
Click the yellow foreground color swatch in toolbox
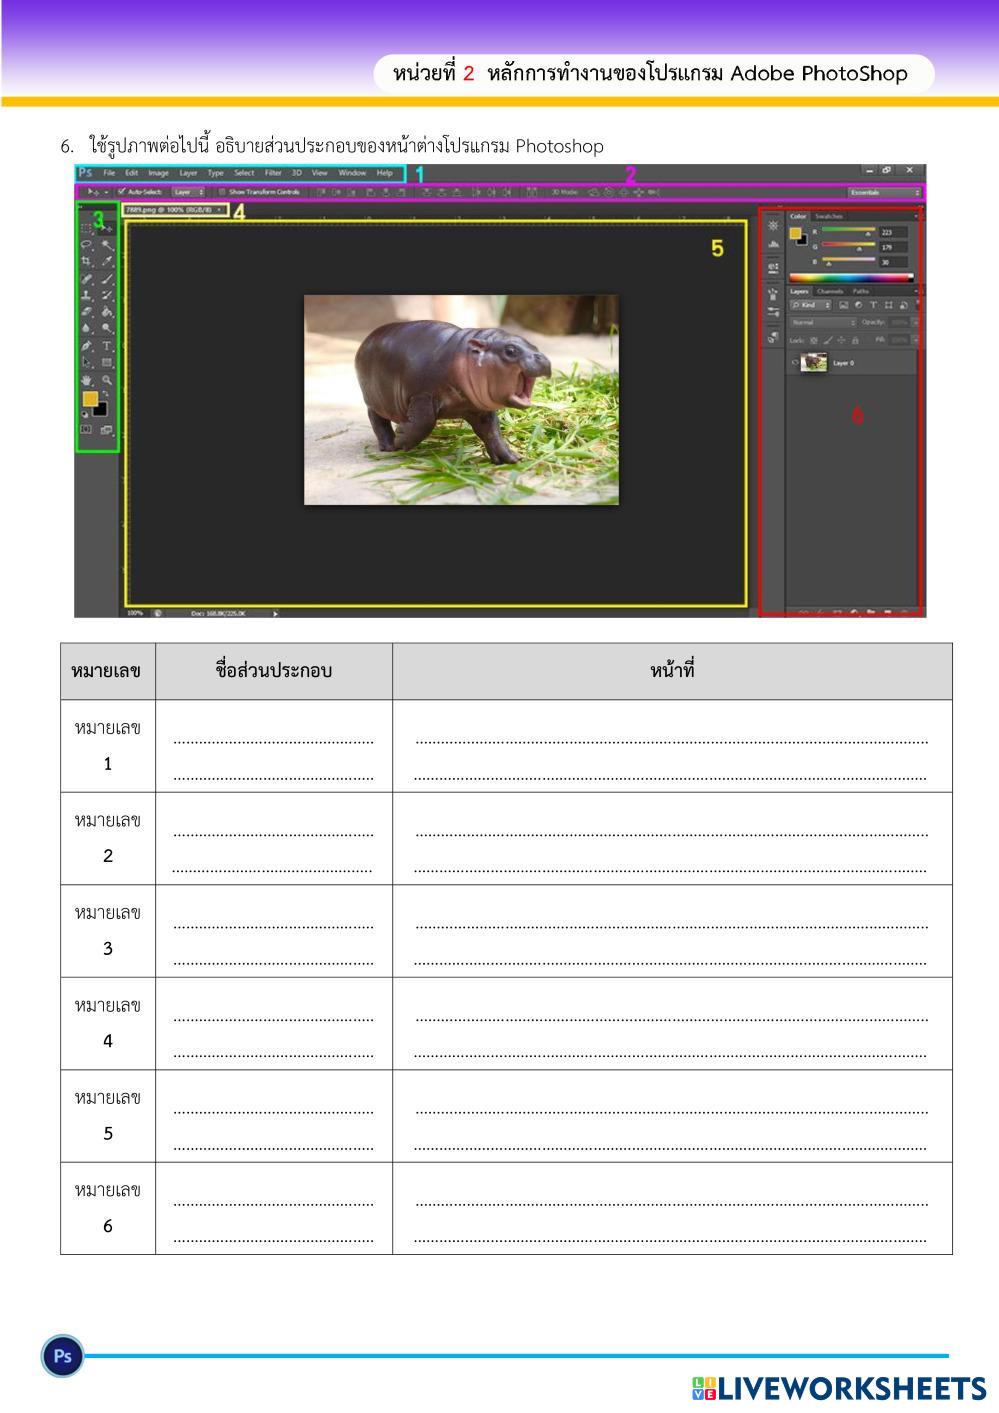point(90,399)
